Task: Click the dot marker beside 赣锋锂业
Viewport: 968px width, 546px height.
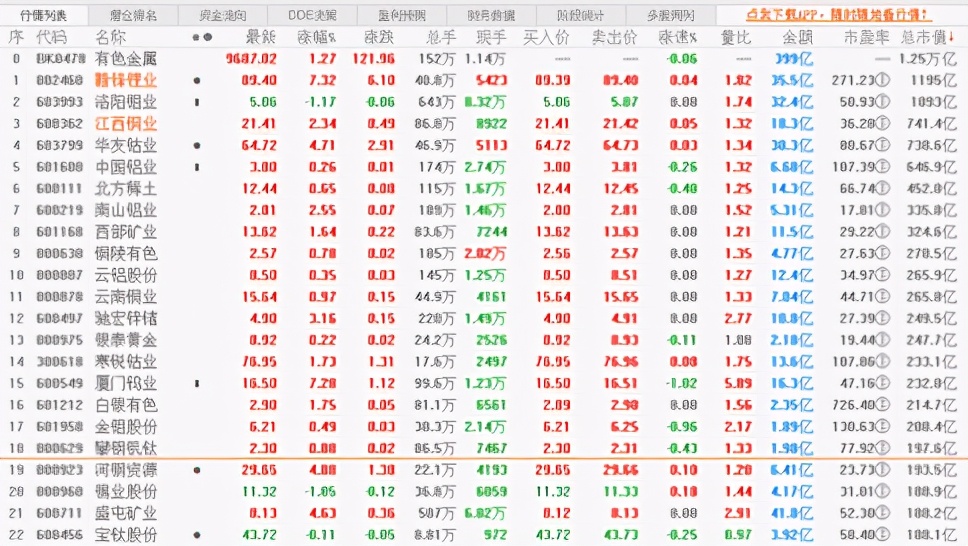Action: 196,80
